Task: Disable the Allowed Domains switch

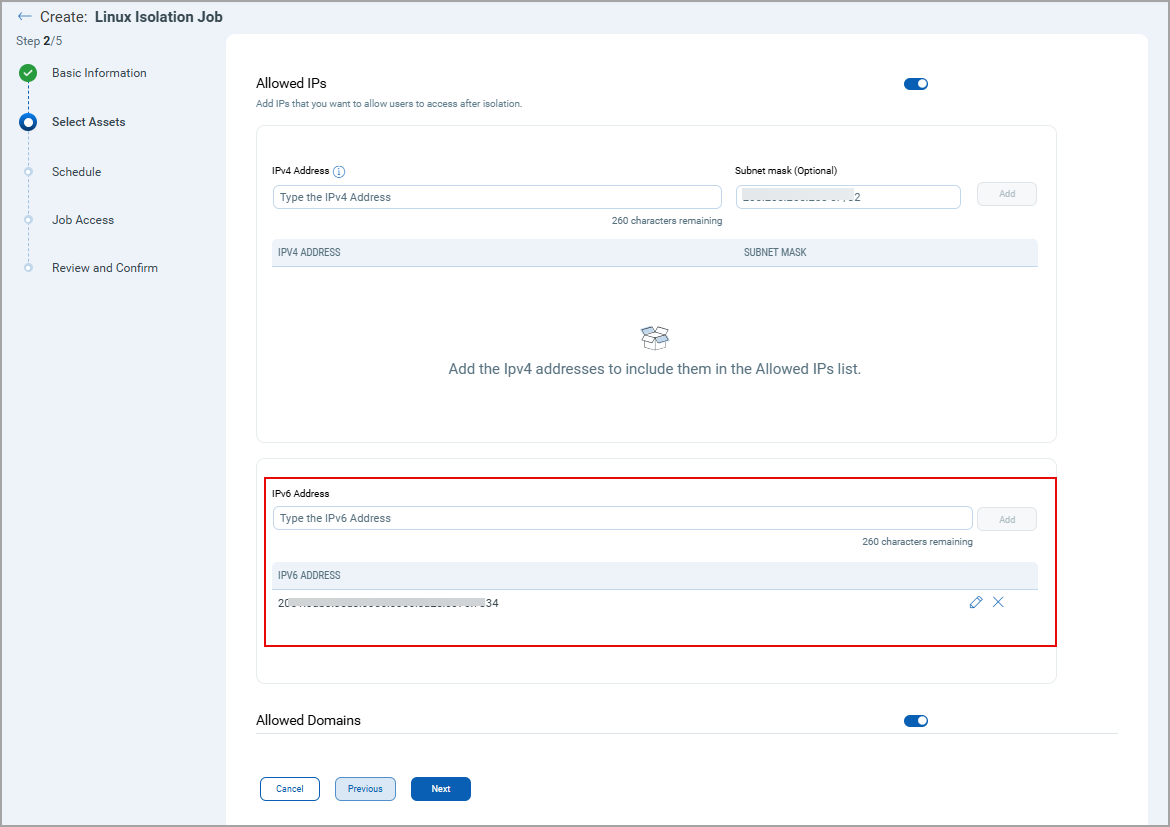Action: (915, 721)
